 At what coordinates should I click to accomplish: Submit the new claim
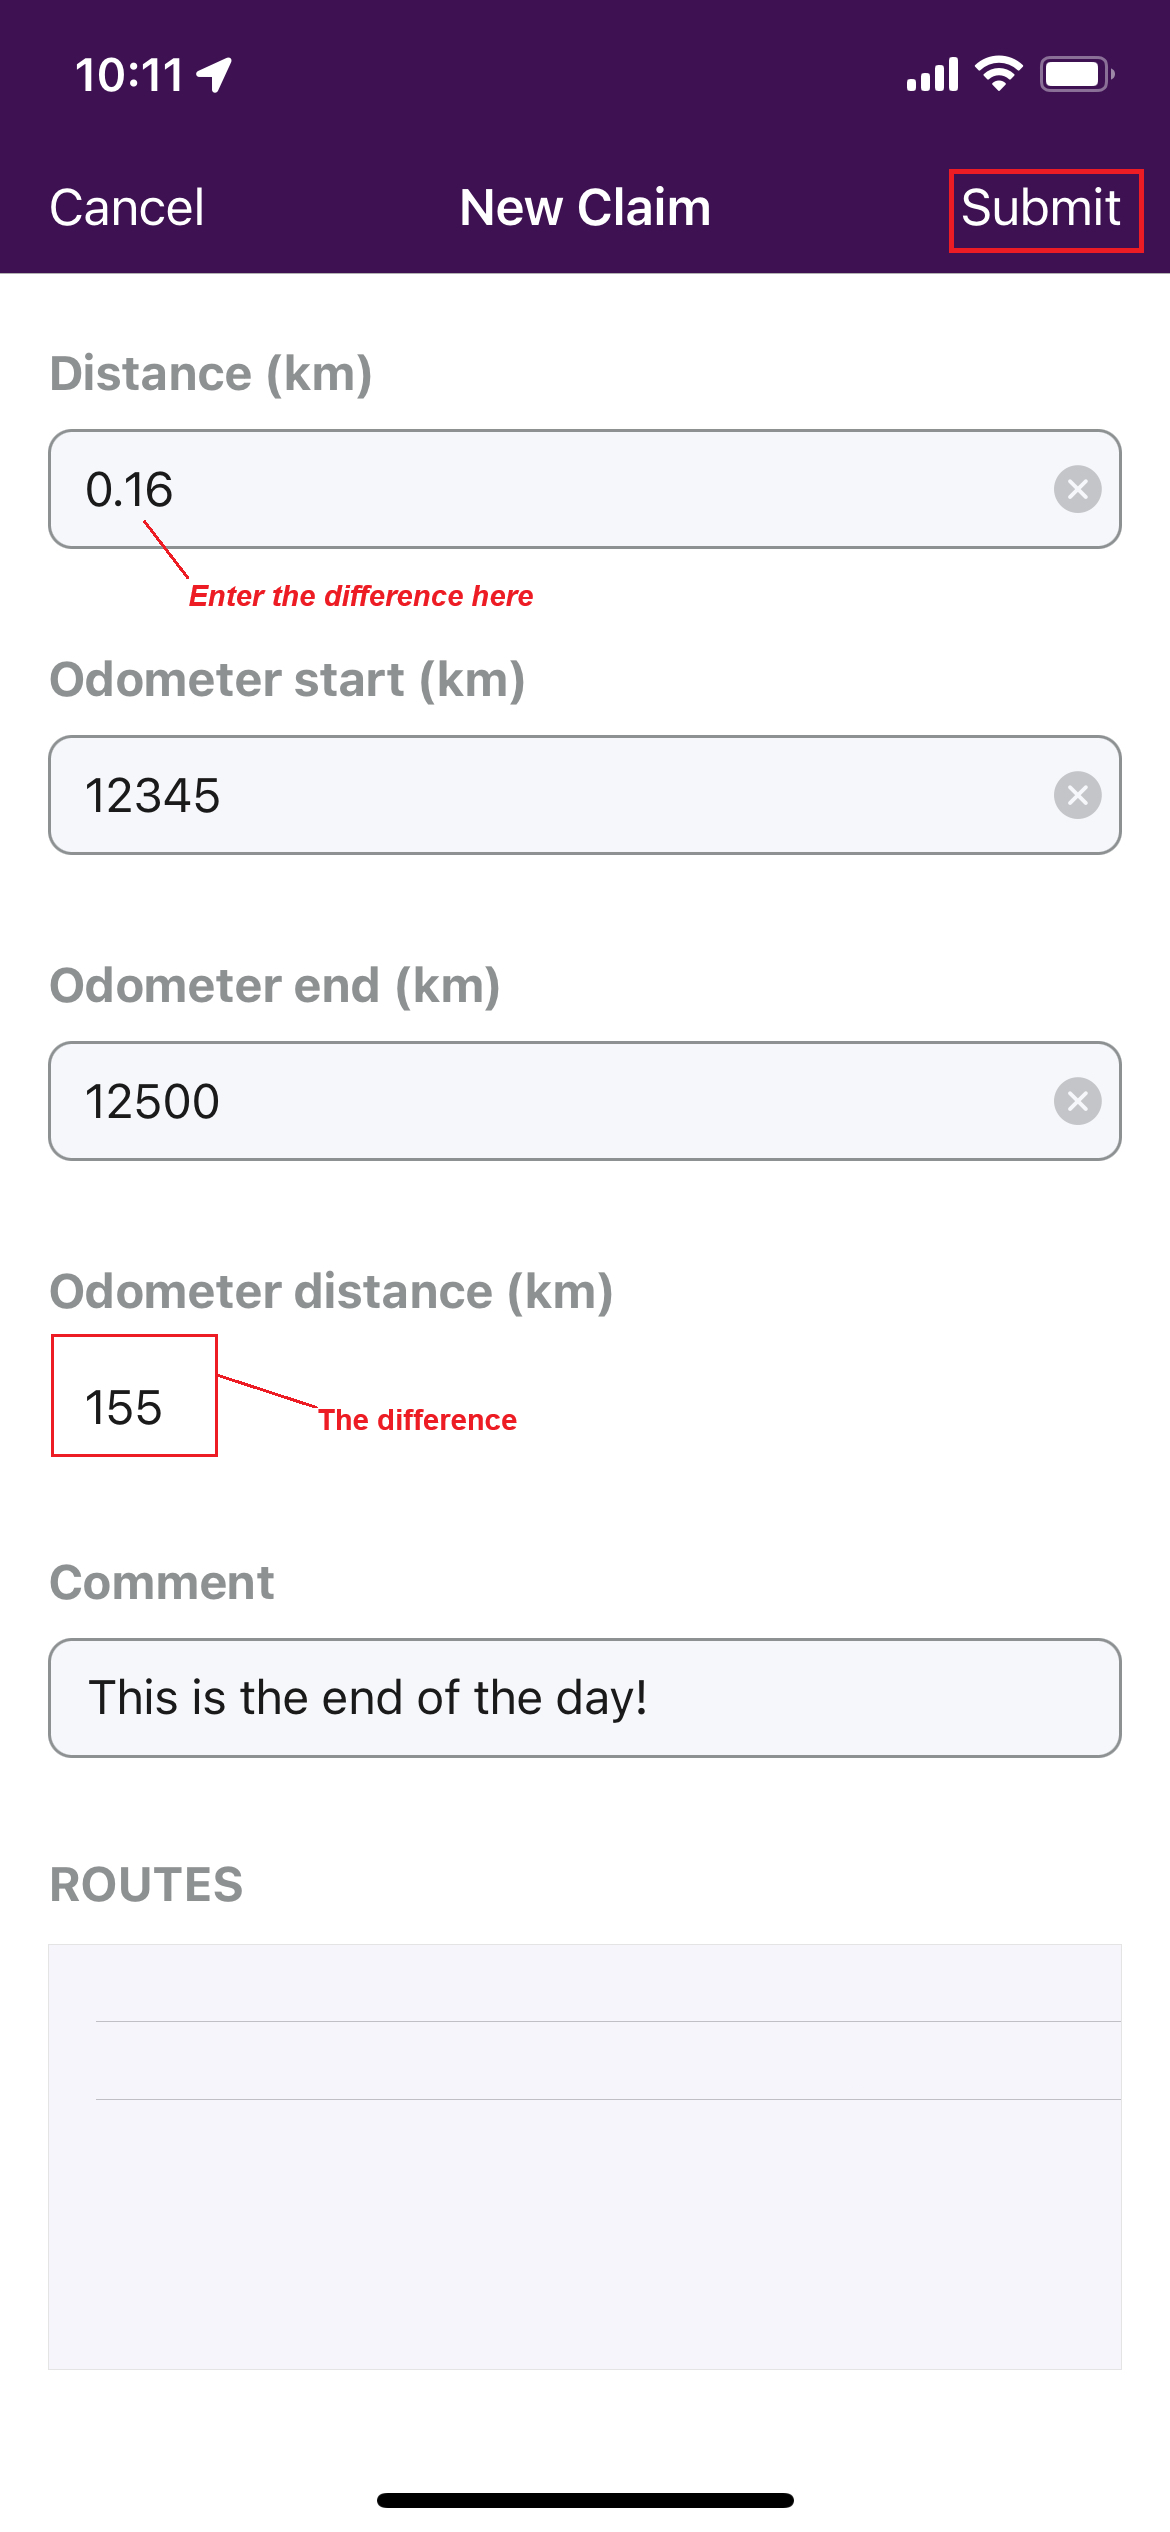1043,209
